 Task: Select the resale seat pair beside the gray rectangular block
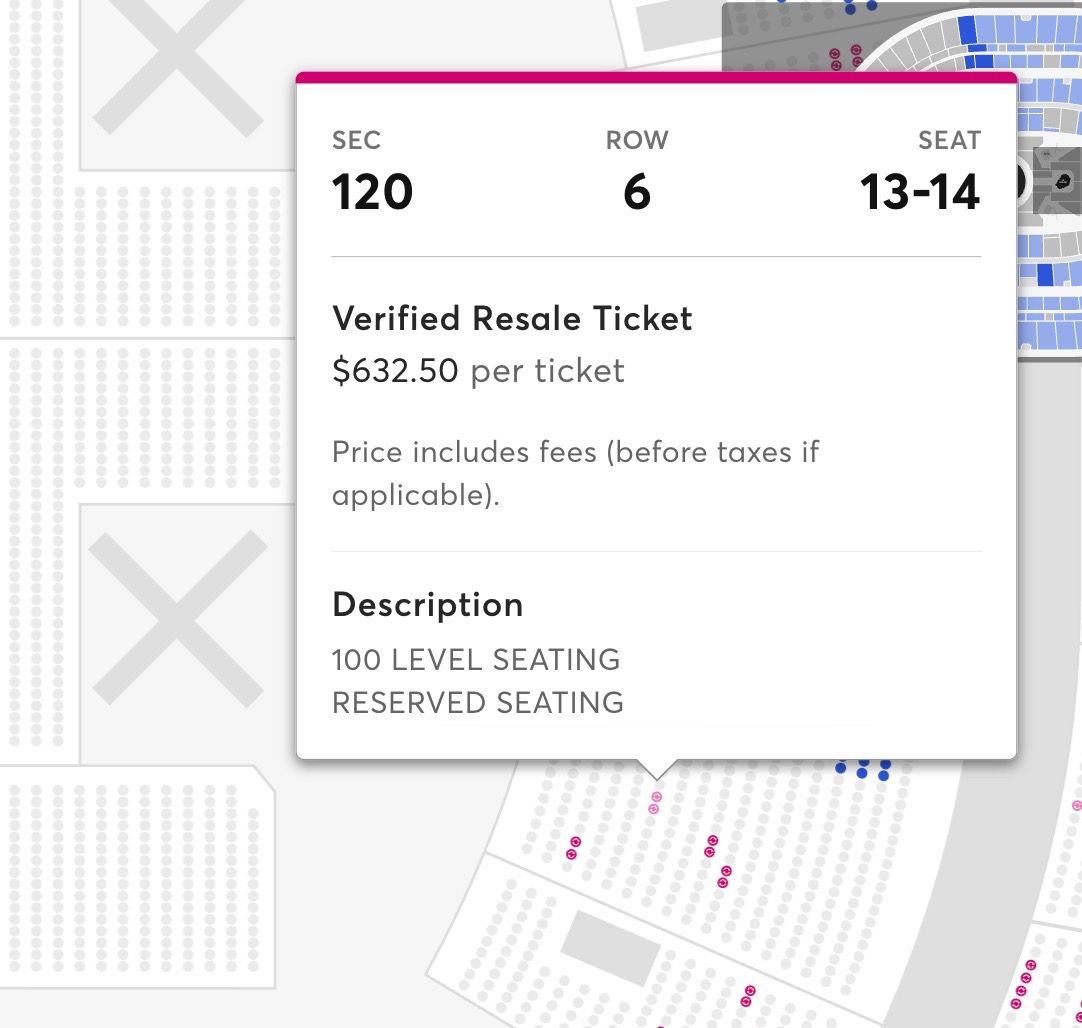(x=748, y=997)
